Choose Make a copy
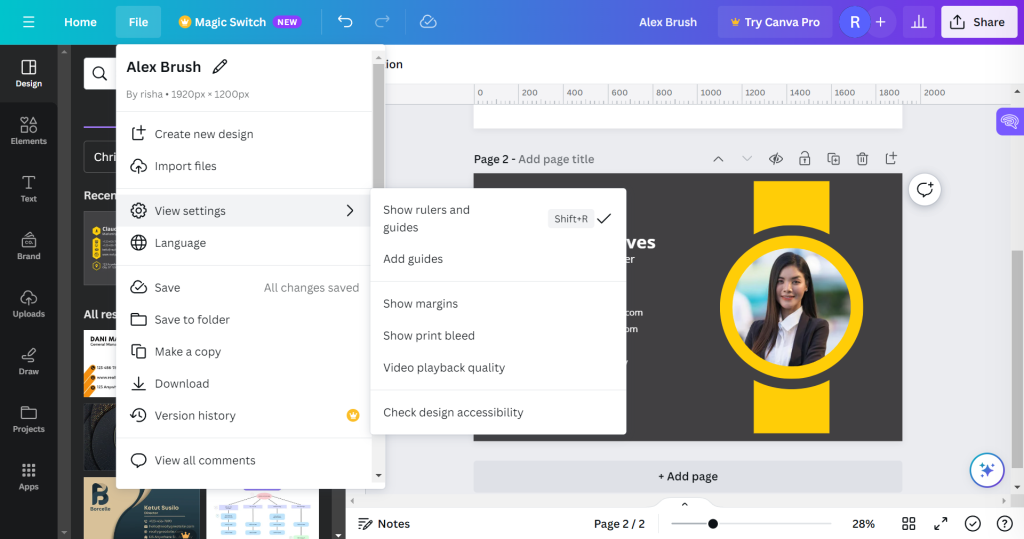This screenshot has height=539, width=1024. pyautogui.click(x=244, y=351)
